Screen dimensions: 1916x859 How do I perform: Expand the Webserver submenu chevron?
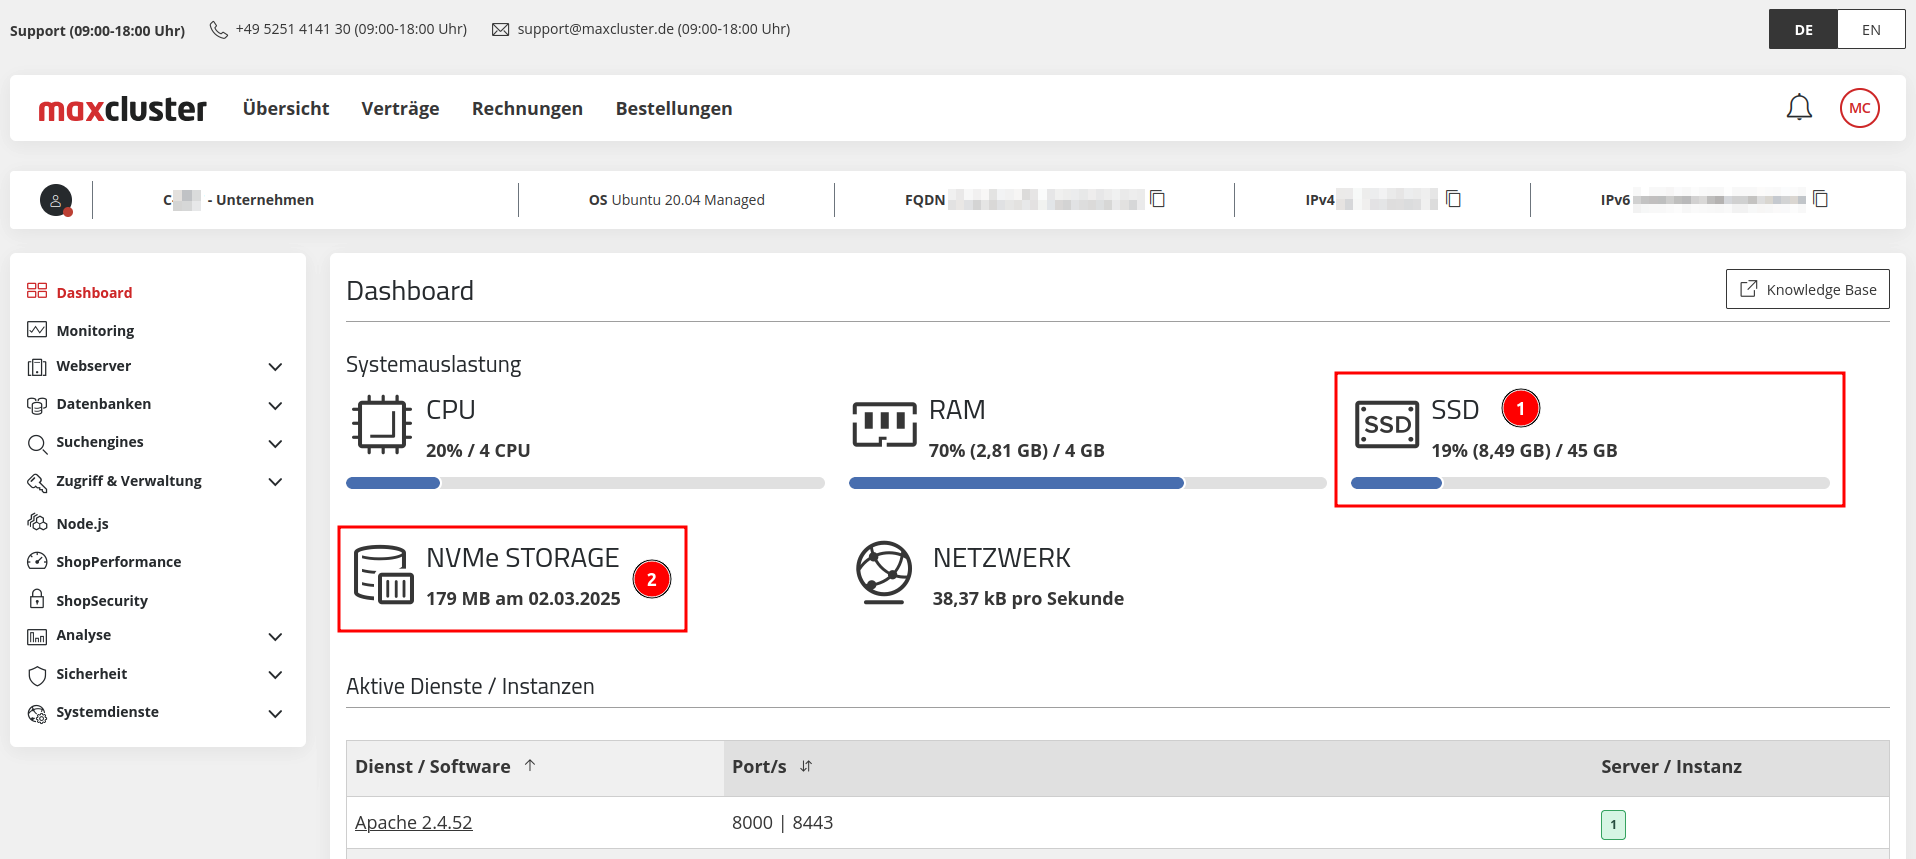[x=276, y=367]
